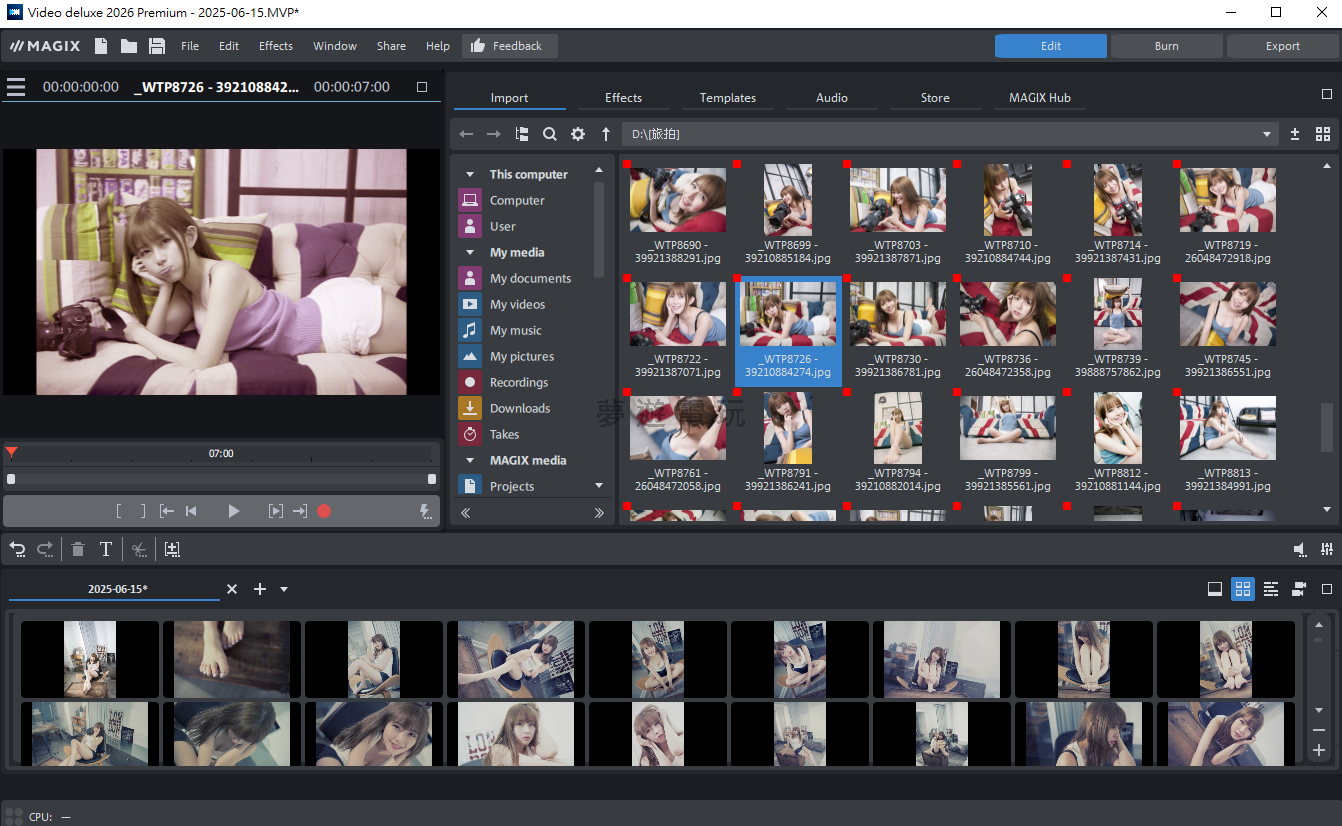Open media pool options gear icon
Screen dimensions: 1342x826
pyautogui.click(x=578, y=134)
